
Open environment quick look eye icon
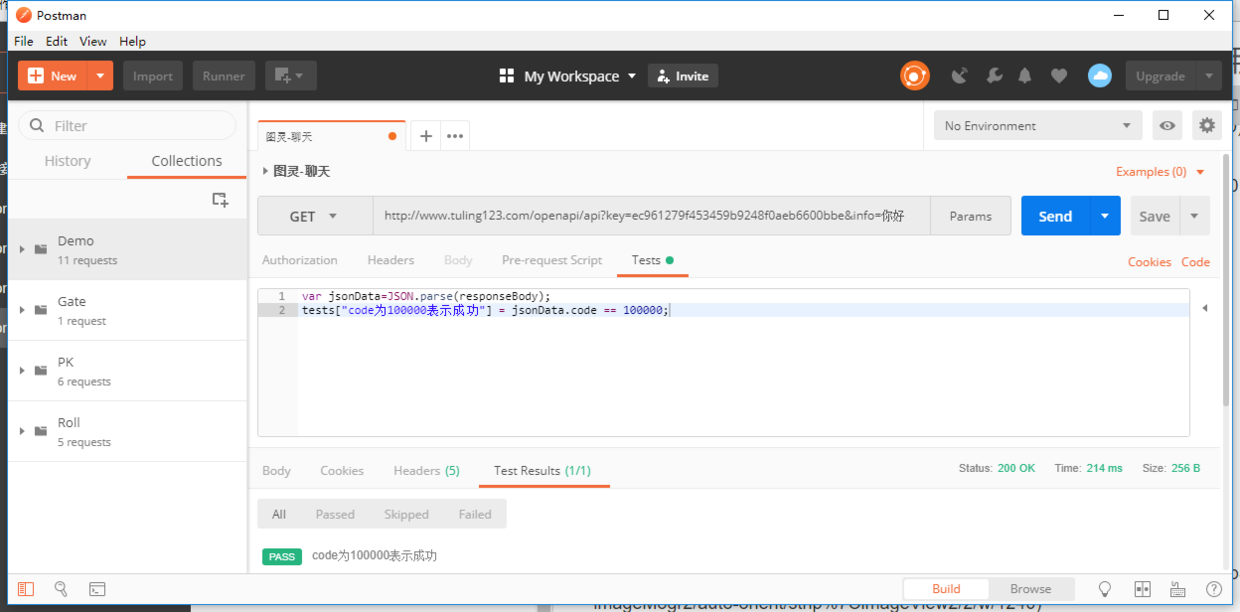pos(1167,126)
